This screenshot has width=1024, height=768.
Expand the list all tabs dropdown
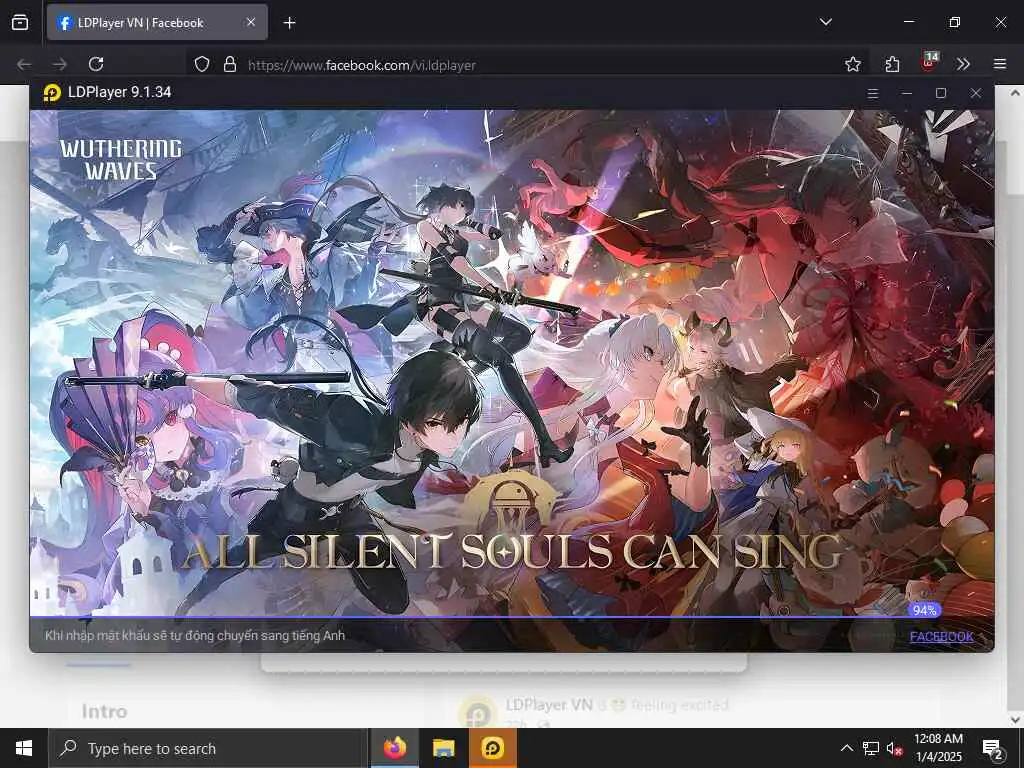click(x=825, y=22)
